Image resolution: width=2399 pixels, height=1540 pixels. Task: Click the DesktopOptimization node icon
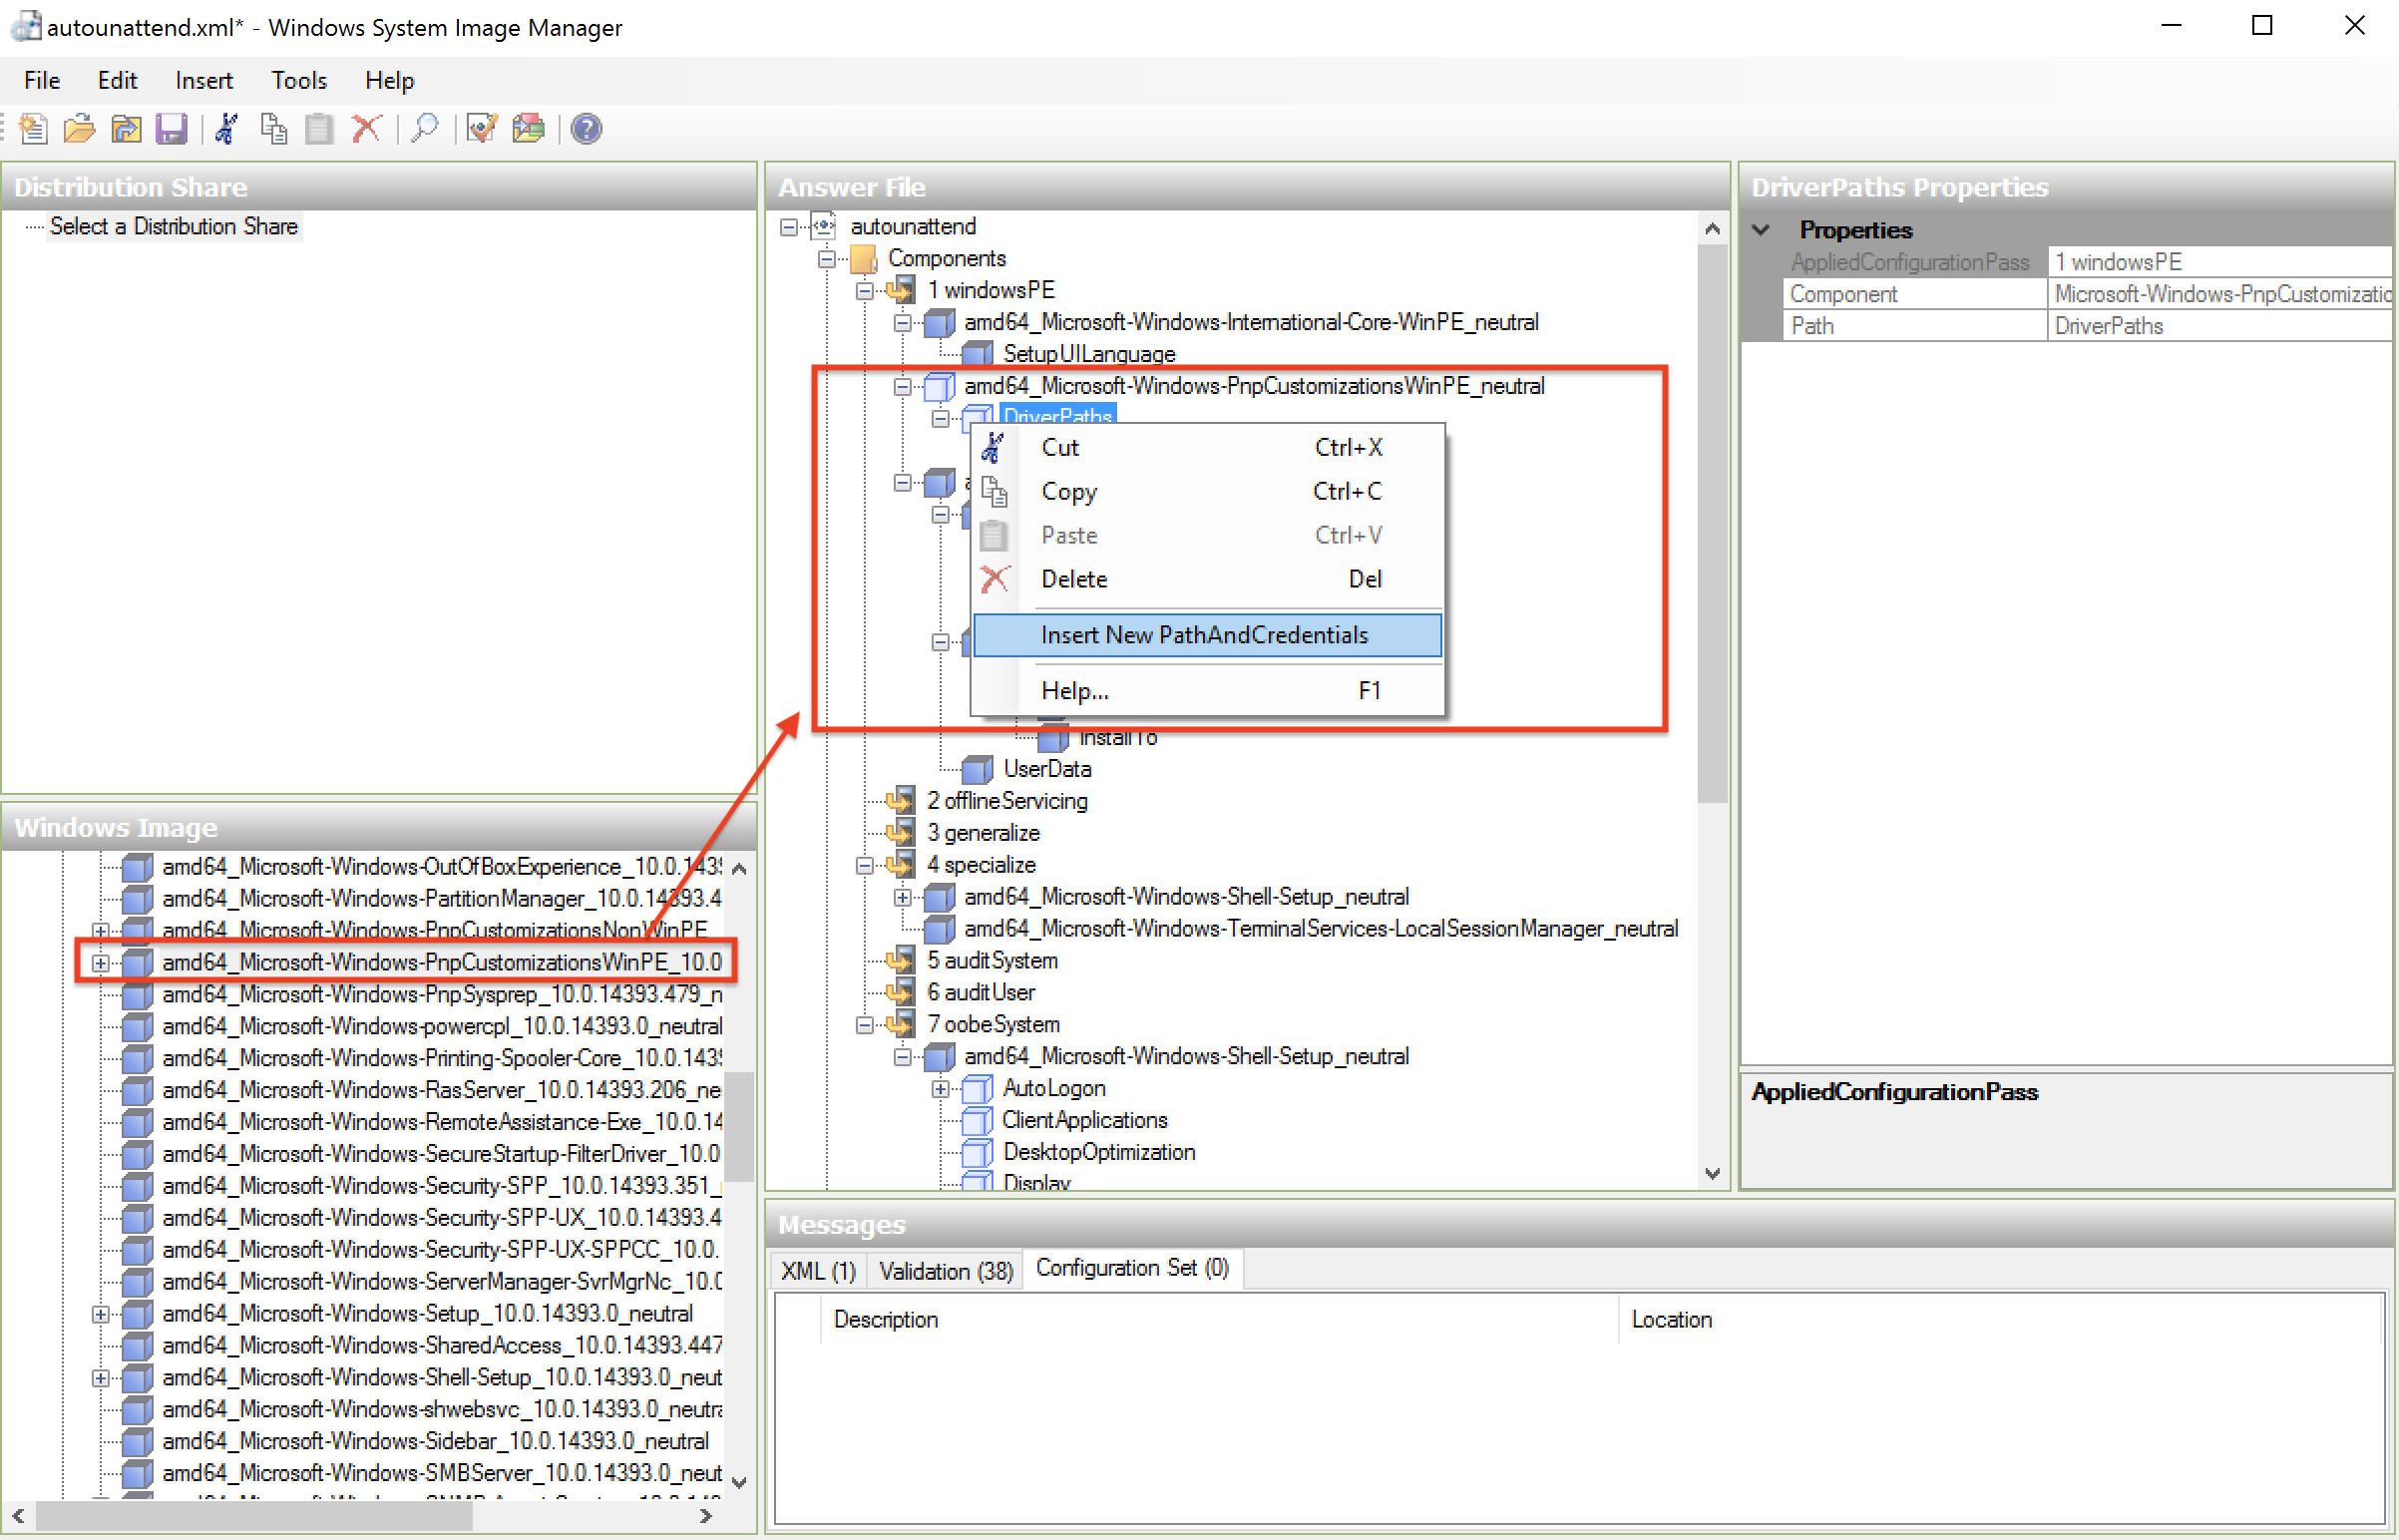click(977, 1152)
